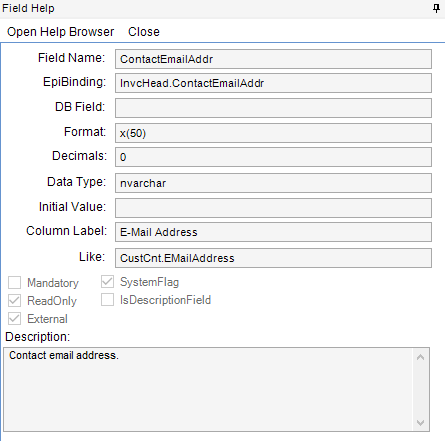Click the Column Label field E-Mail Address

273,232
